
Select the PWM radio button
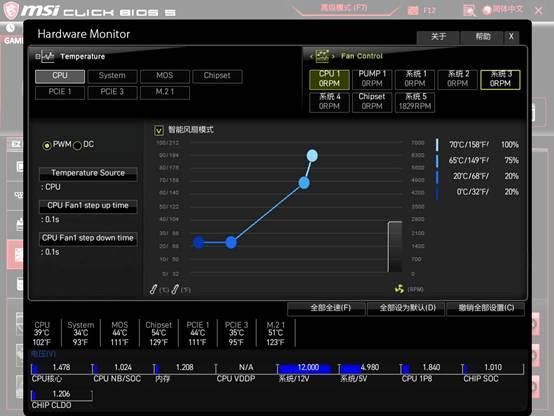[x=47, y=145]
